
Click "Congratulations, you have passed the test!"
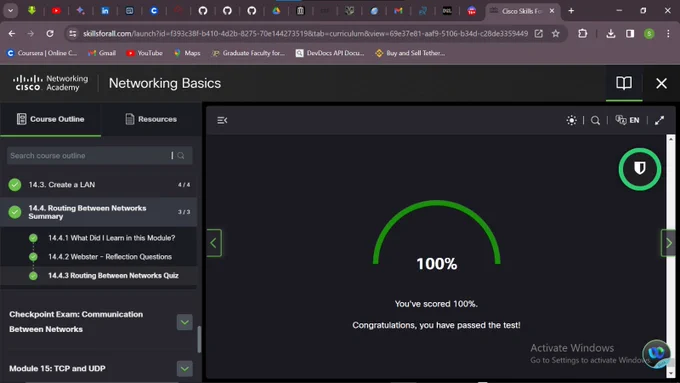[436, 325]
